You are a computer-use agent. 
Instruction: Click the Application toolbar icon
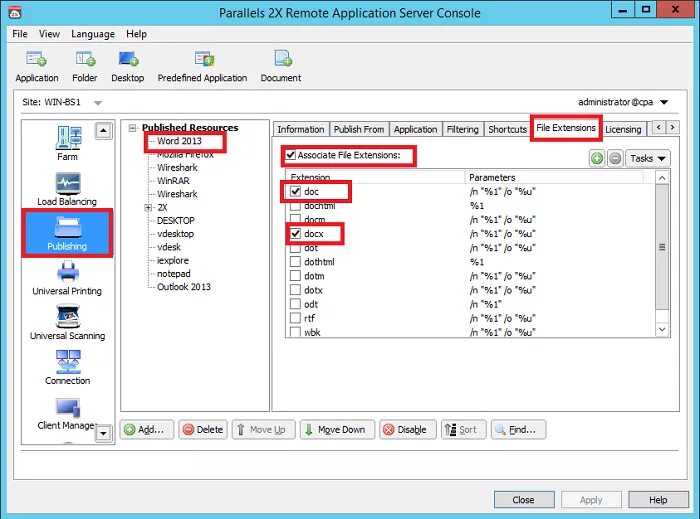click(37, 59)
